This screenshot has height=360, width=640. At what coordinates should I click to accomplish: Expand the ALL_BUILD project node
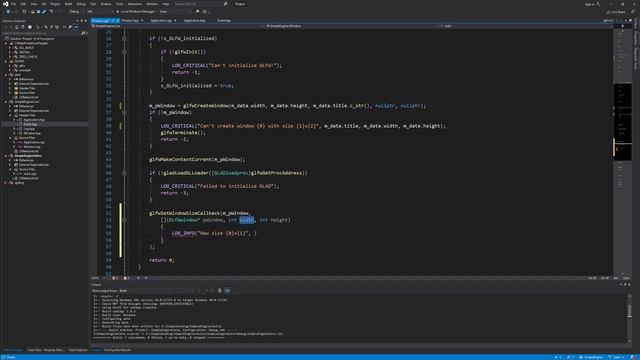pos(10,48)
